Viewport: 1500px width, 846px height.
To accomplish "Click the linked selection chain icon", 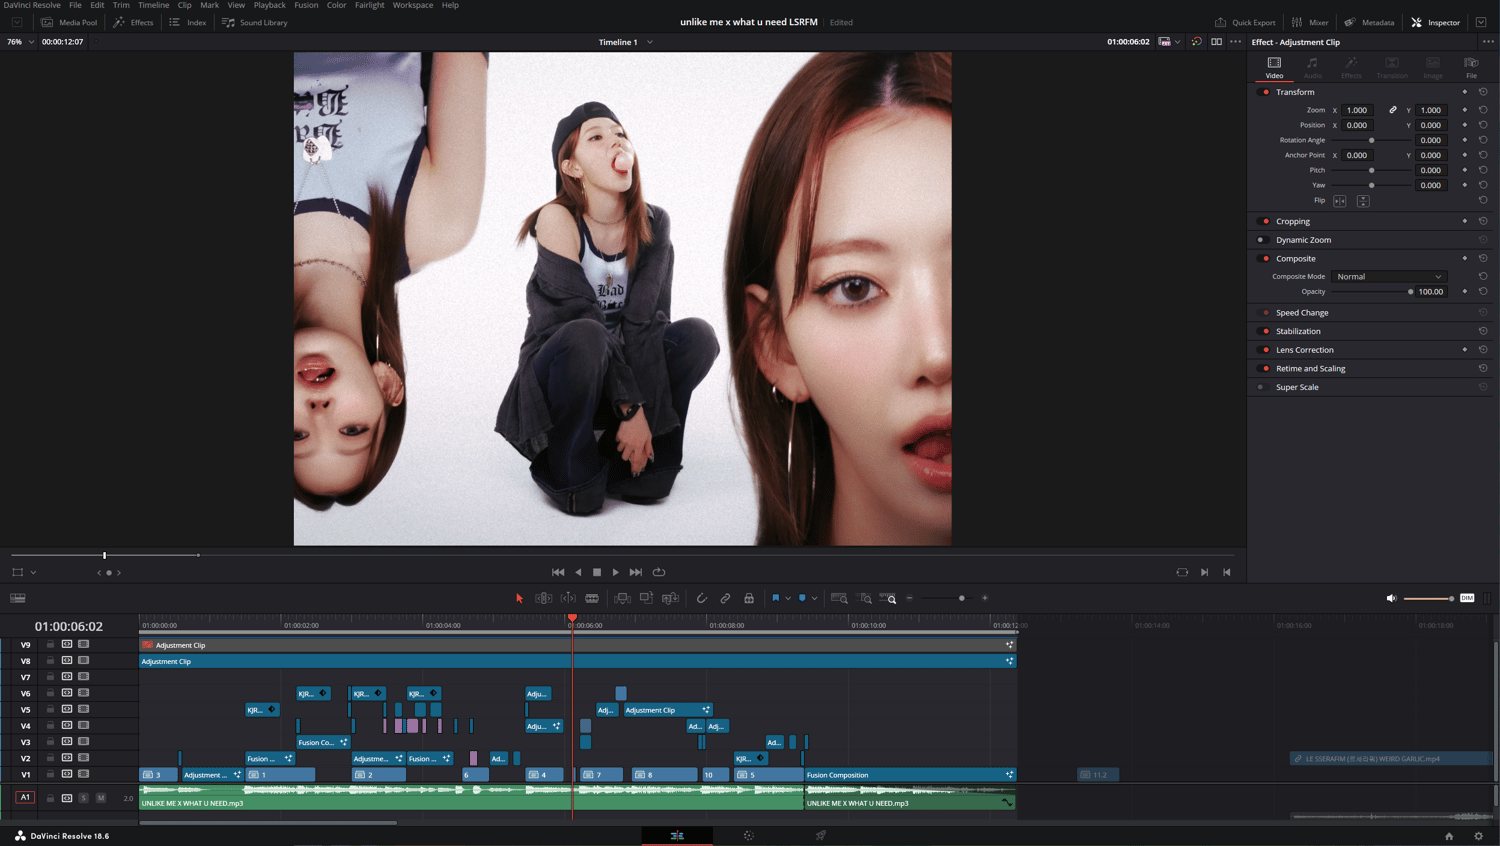I will pyautogui.click(x=725, y=598).
